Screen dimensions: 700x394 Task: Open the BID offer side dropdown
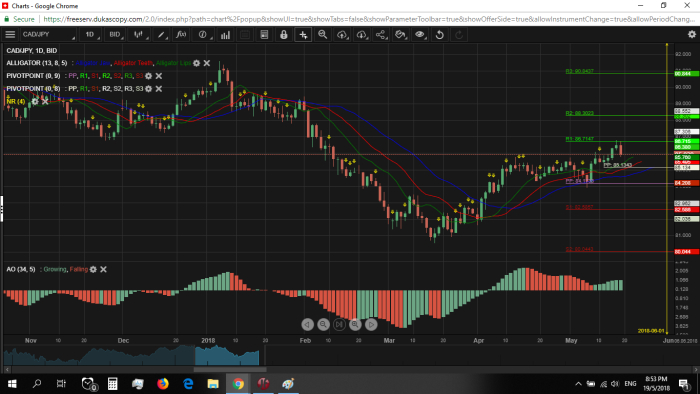click(115, 34)
